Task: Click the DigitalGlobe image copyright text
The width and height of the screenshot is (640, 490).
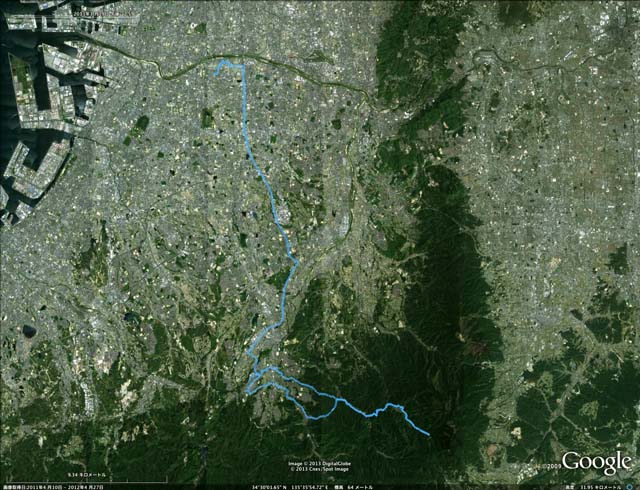Action: tap(320, 463)
